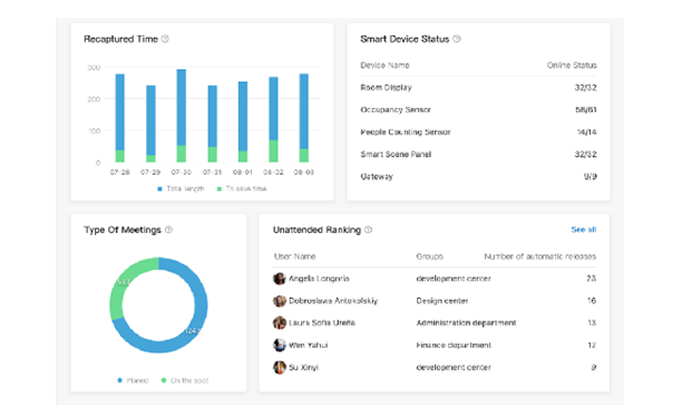Toggle the Planned legend dot
This screenshot has height=420, width=700.
coord(120,380)
